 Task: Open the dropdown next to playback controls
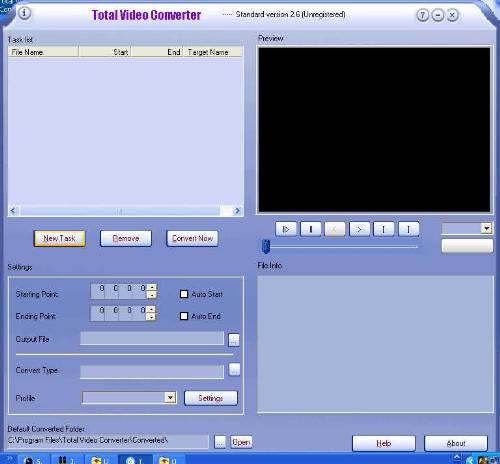tap(487, 228)
